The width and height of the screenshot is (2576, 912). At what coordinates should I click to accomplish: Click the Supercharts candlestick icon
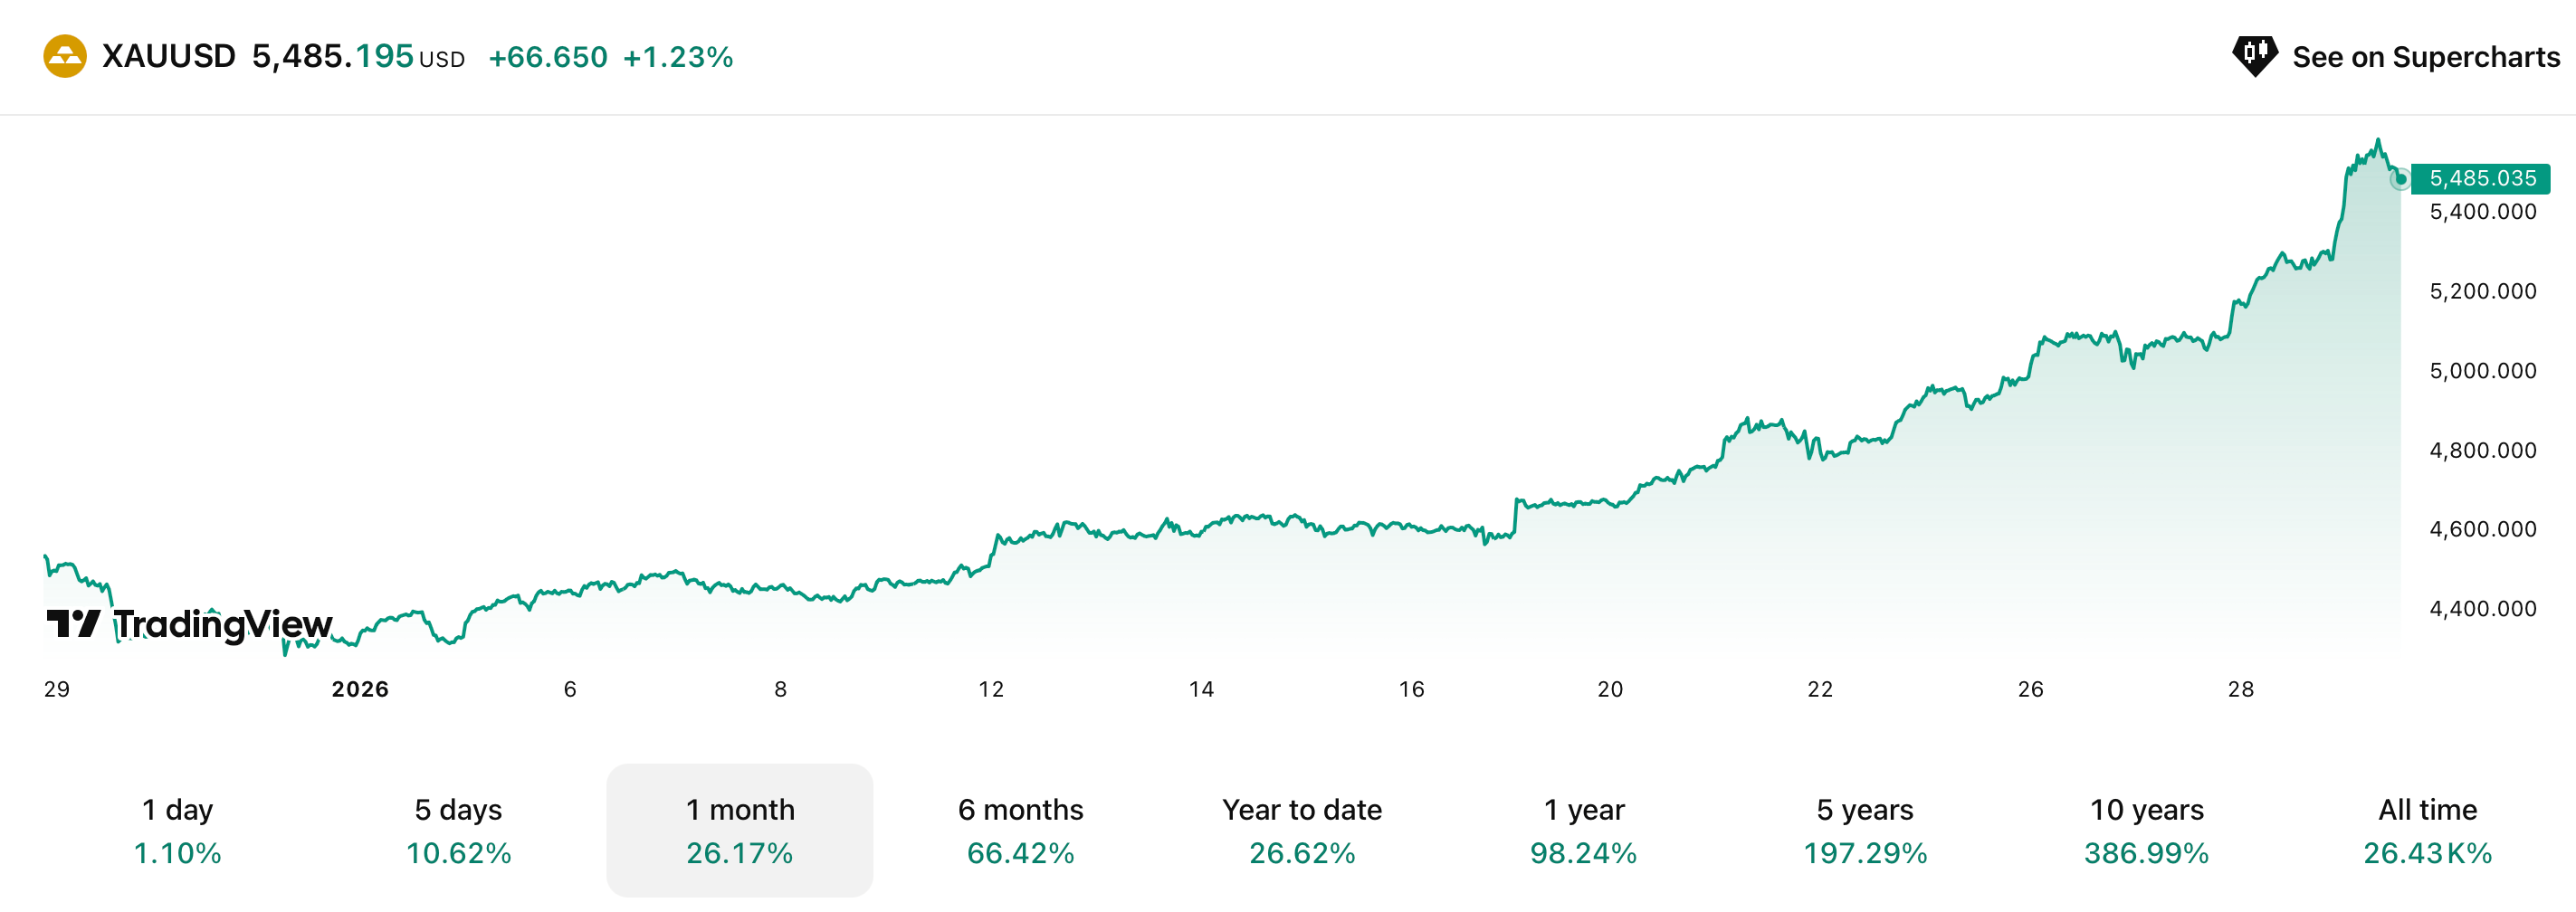(x=2254, y=55)
